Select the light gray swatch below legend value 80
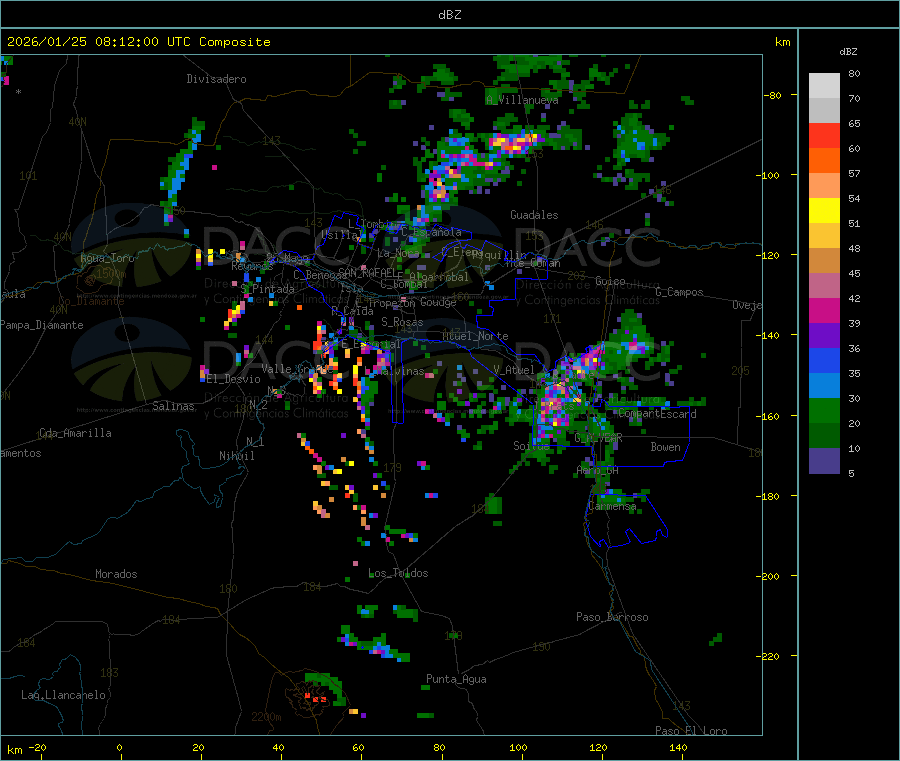900x761 pixels. [x=824, y=86]
